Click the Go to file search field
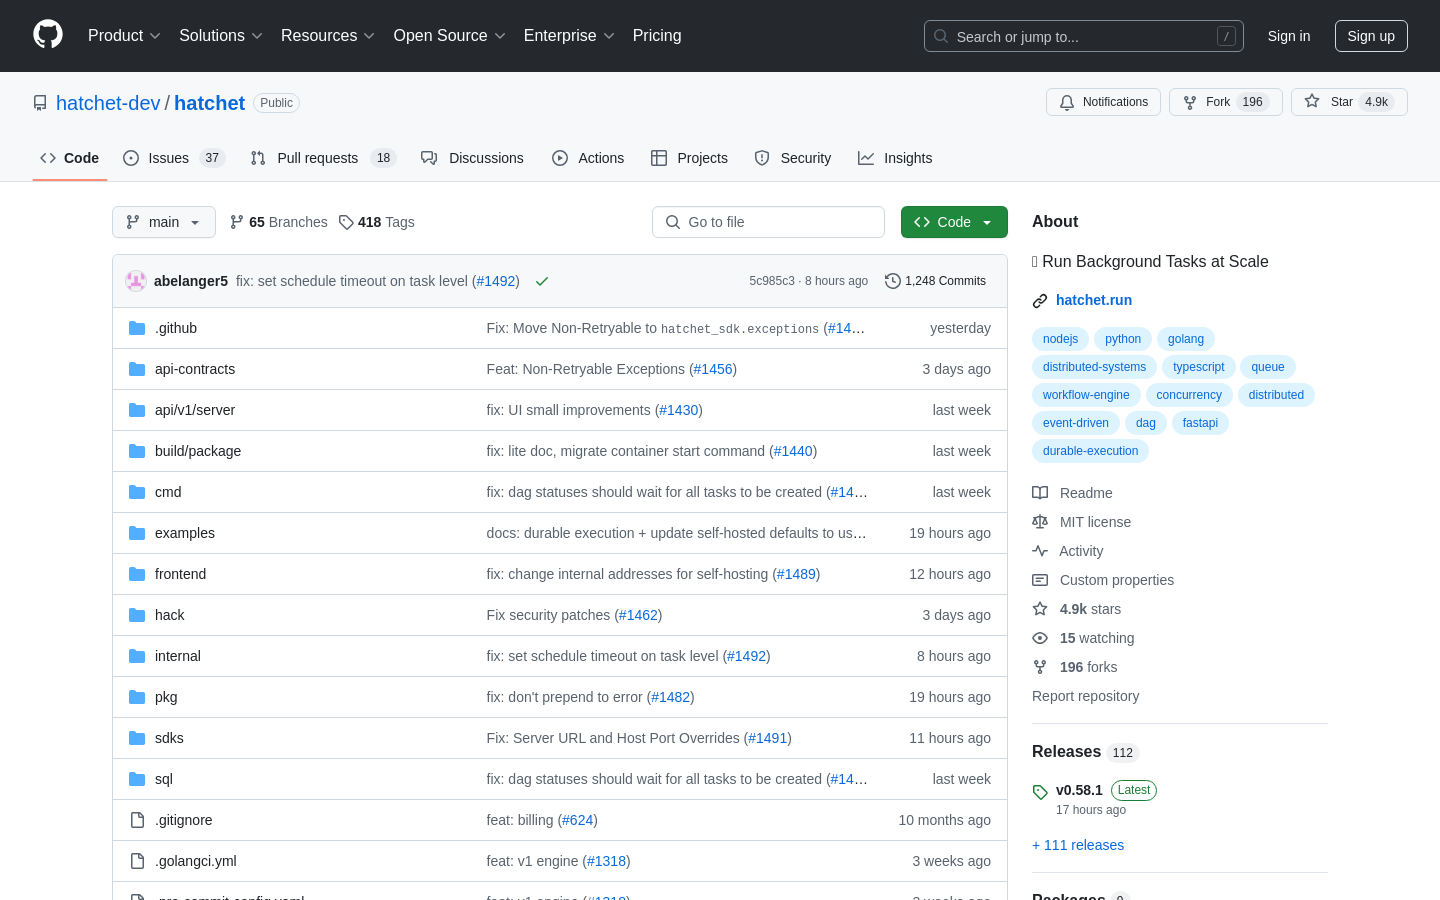Image resolution: width=1440 pixels, height=900 pixels. click(768, 222)
